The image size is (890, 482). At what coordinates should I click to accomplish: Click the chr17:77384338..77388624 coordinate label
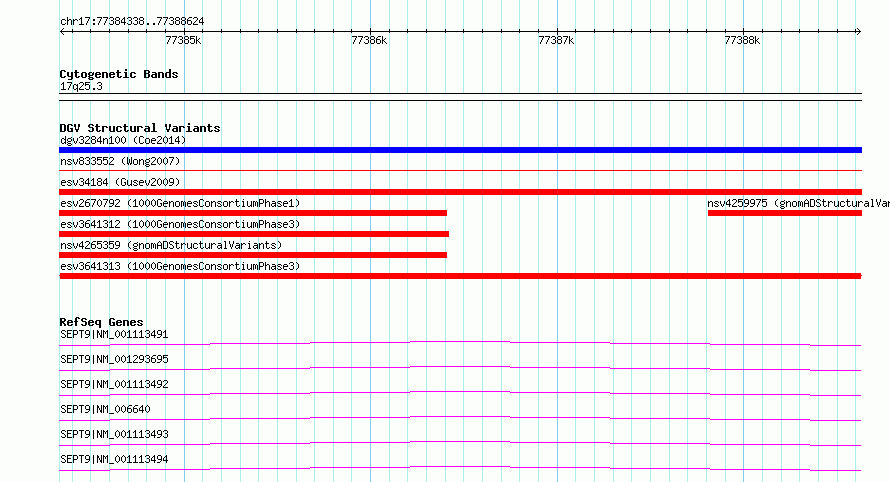point(132,22)
